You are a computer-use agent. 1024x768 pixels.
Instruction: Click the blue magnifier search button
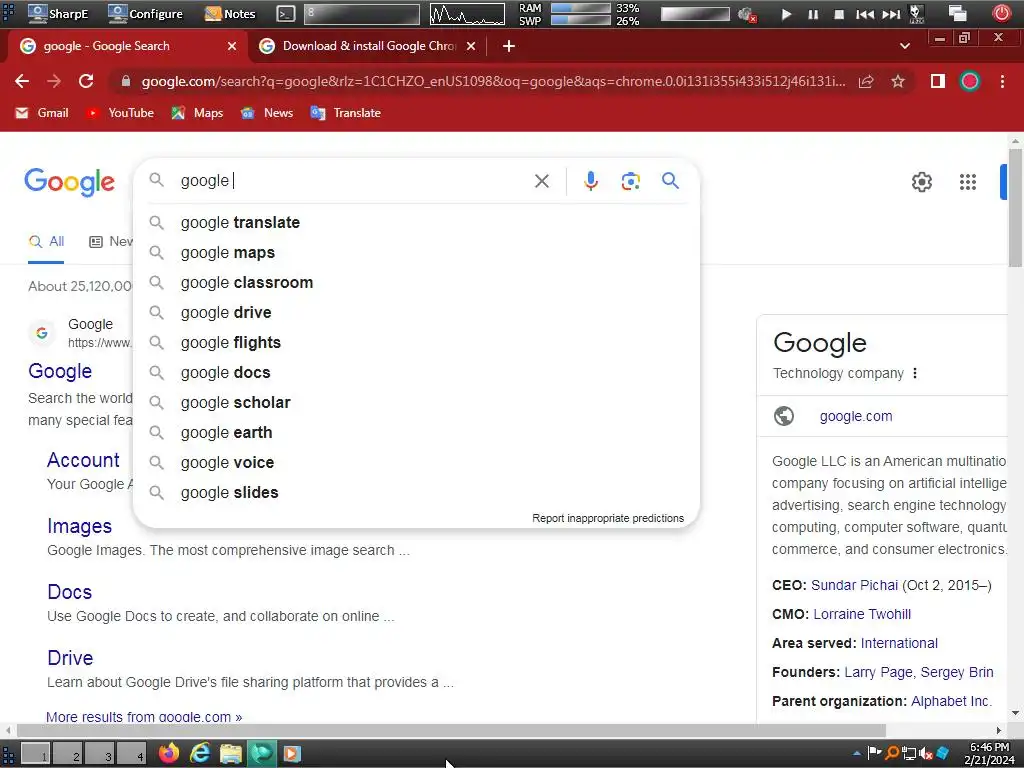(671, 180)
